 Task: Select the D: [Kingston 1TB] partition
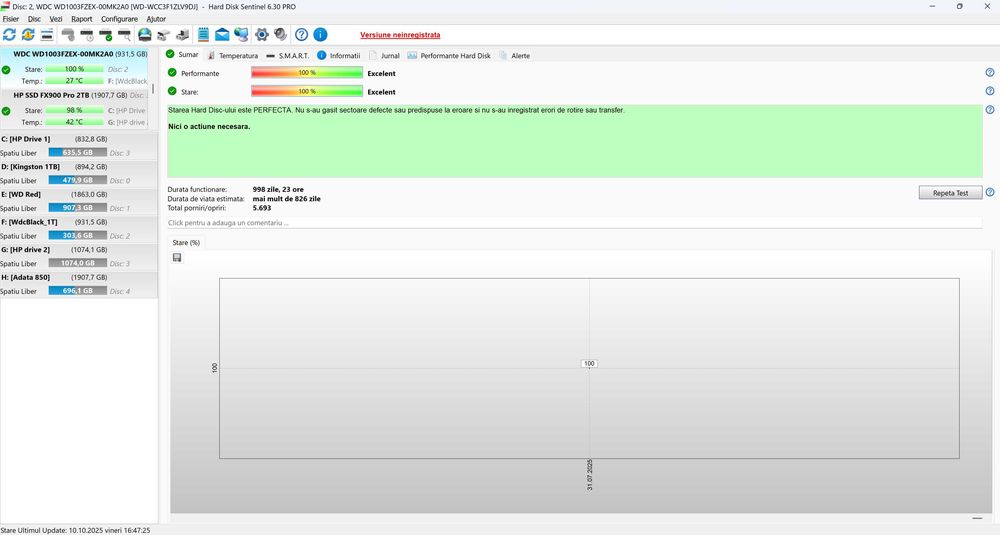[x=78, y=173]
